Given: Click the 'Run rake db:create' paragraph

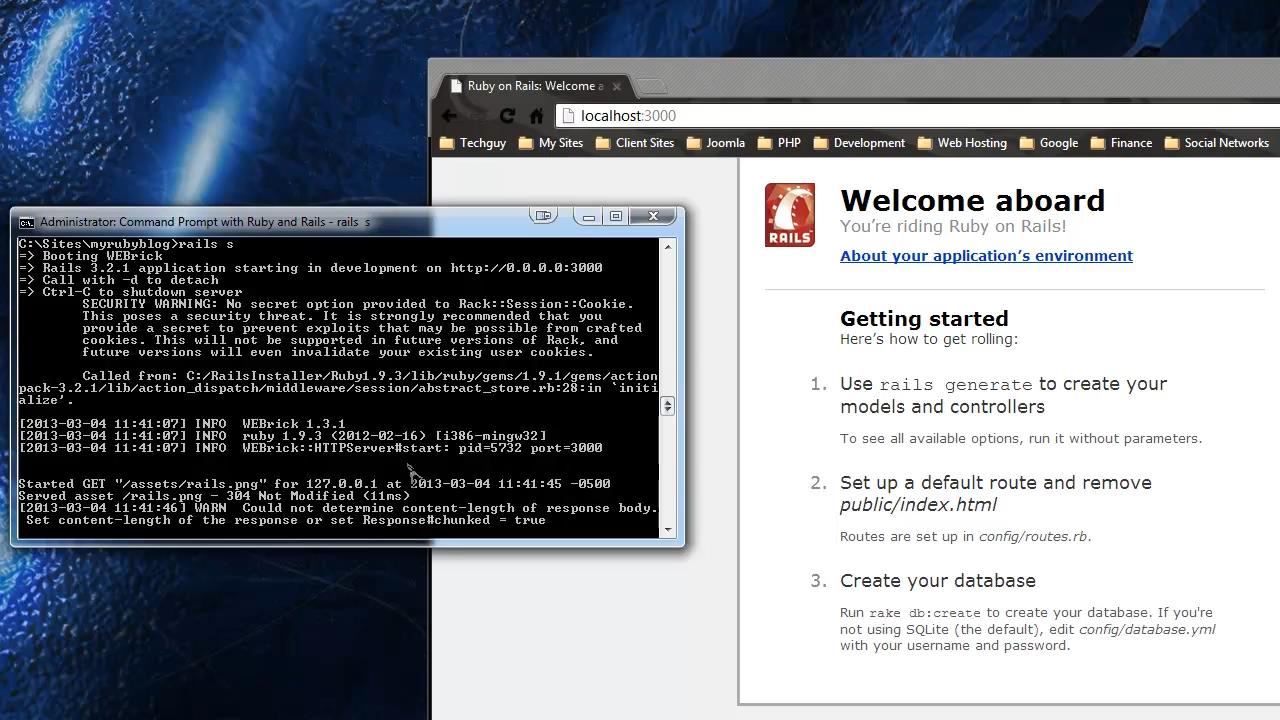Looking at the screenshot, I should (1028, 629).
